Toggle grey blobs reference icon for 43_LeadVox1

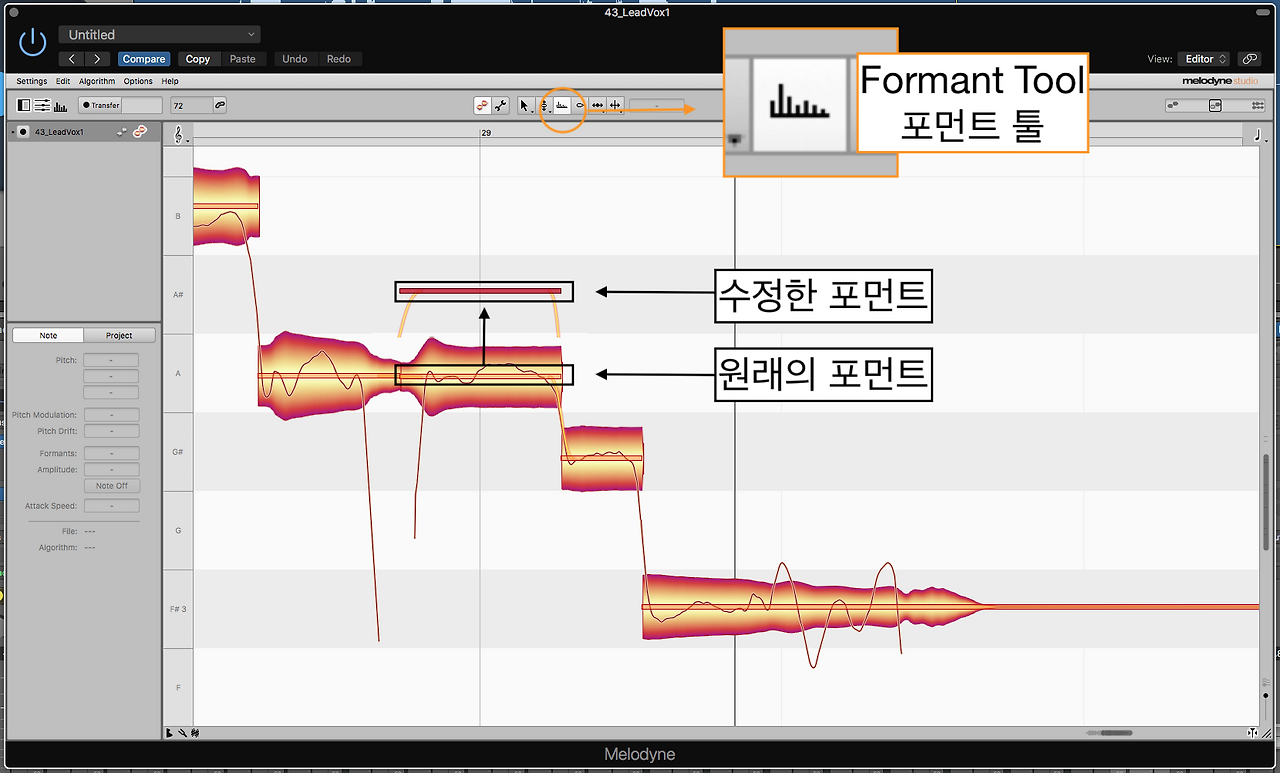coord(122,132)
